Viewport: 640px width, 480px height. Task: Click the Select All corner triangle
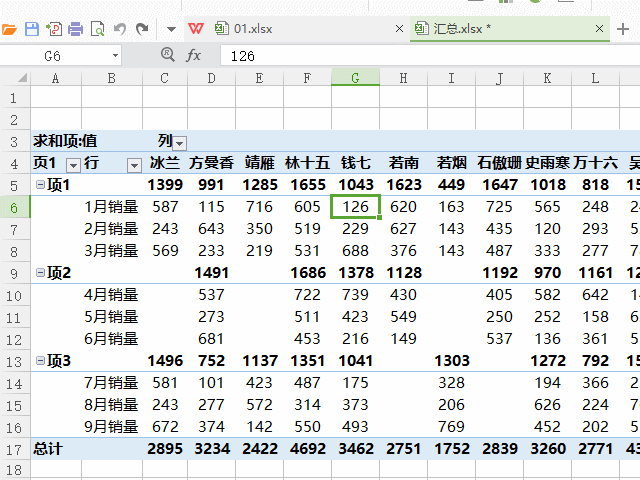[22, 78]
